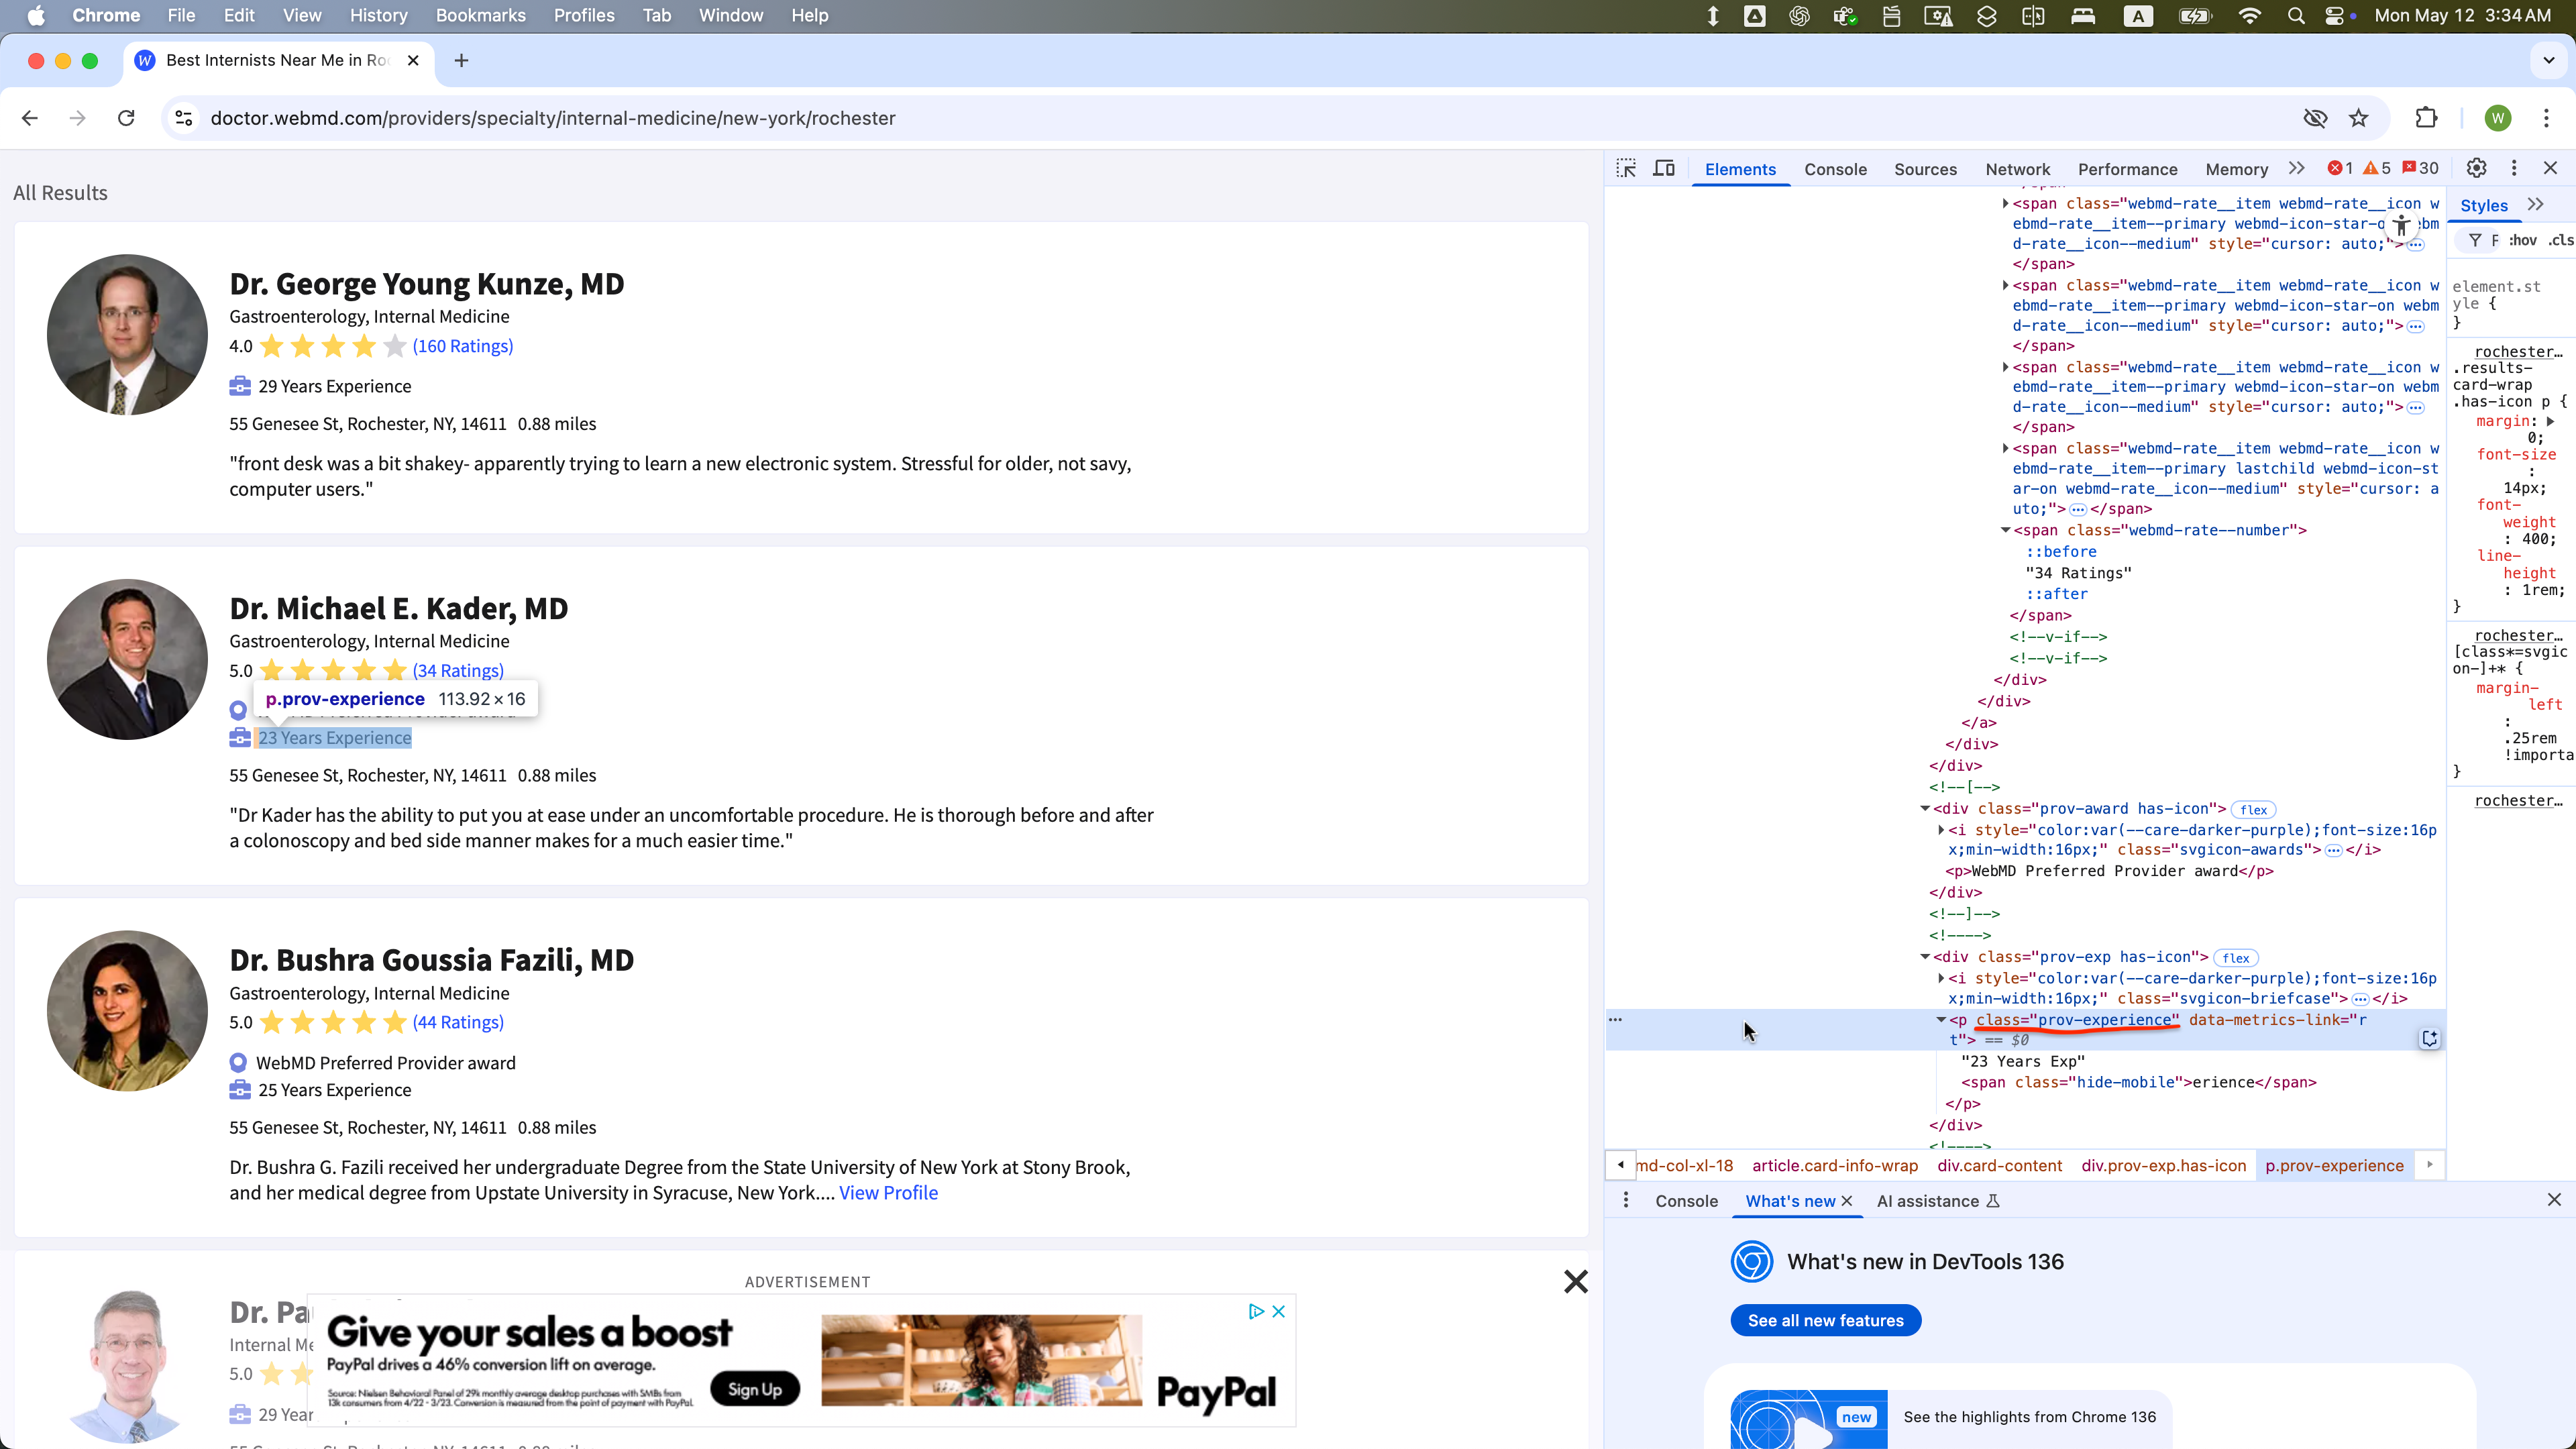Image resolution: width=2576 pixels, height=1449 pixels.
Task: Collapse the prov-exp has-icon div node
Action: point(1925,957)
